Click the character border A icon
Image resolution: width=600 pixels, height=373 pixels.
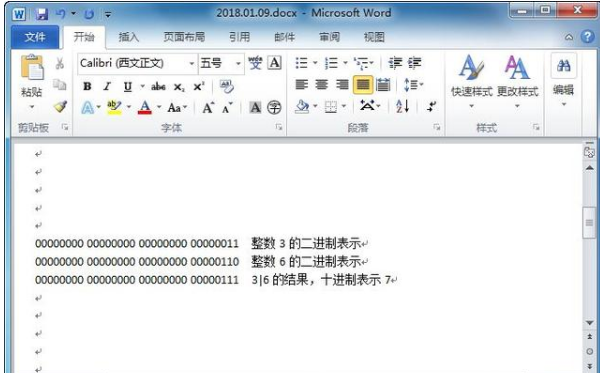pyautogui.click(x=275, y=63)
